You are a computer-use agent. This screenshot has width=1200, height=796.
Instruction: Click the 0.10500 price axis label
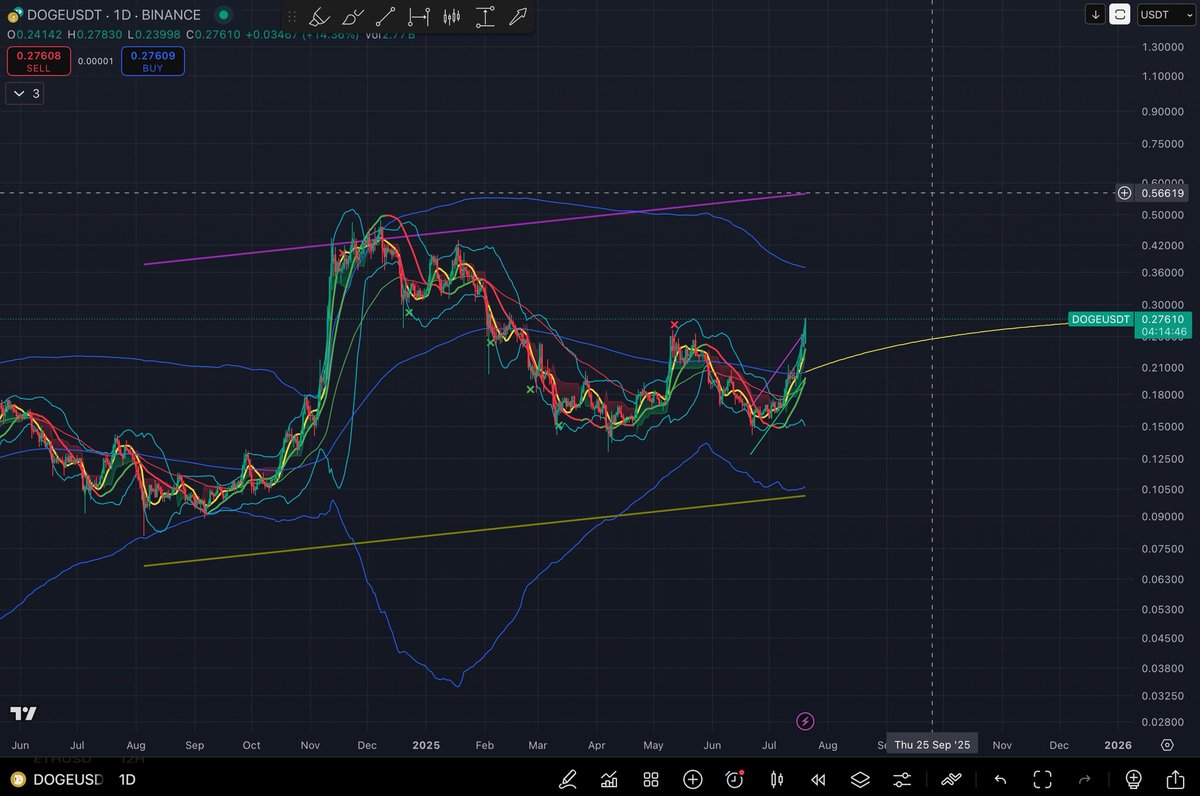pyautogui.click(x=1161, y=489)
